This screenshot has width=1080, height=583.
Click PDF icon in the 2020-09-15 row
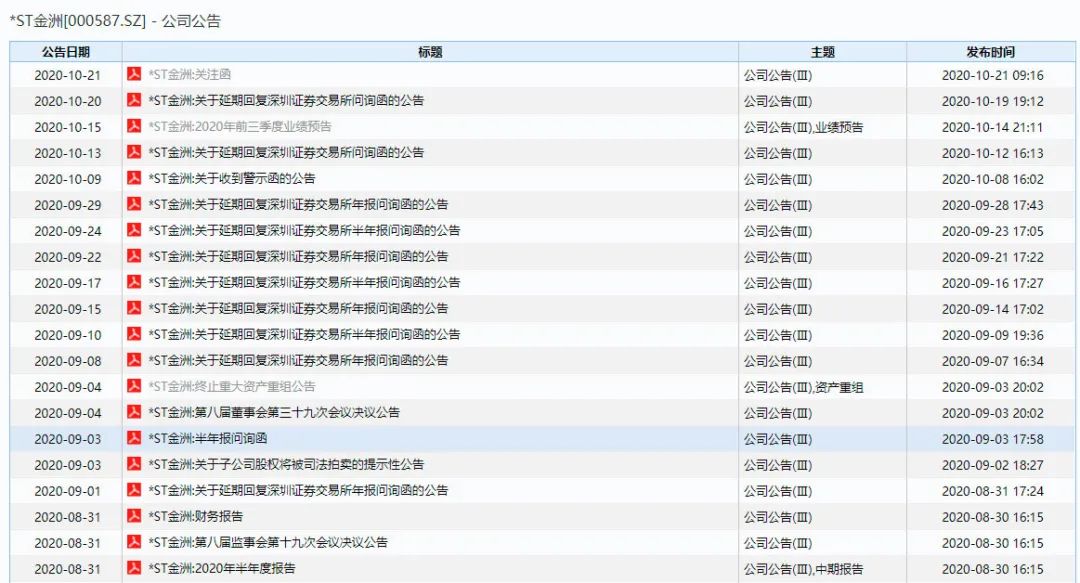pos(134,307)
